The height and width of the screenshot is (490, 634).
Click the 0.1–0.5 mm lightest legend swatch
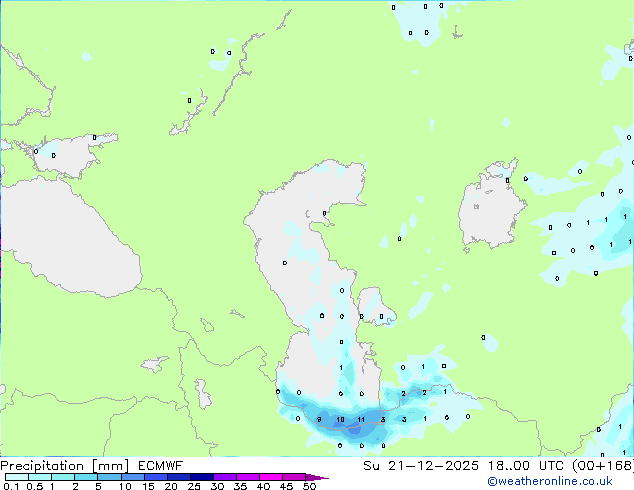tap(17, 477)
